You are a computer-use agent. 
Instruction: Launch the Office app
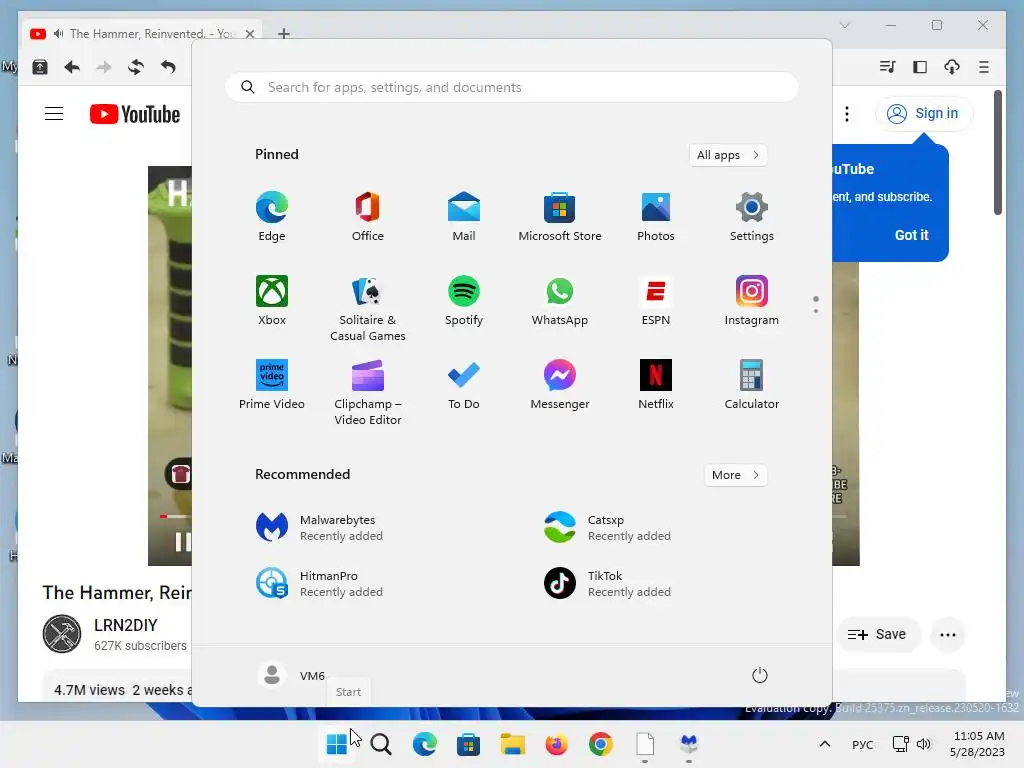pyautogui.click(x=368, y=217)
